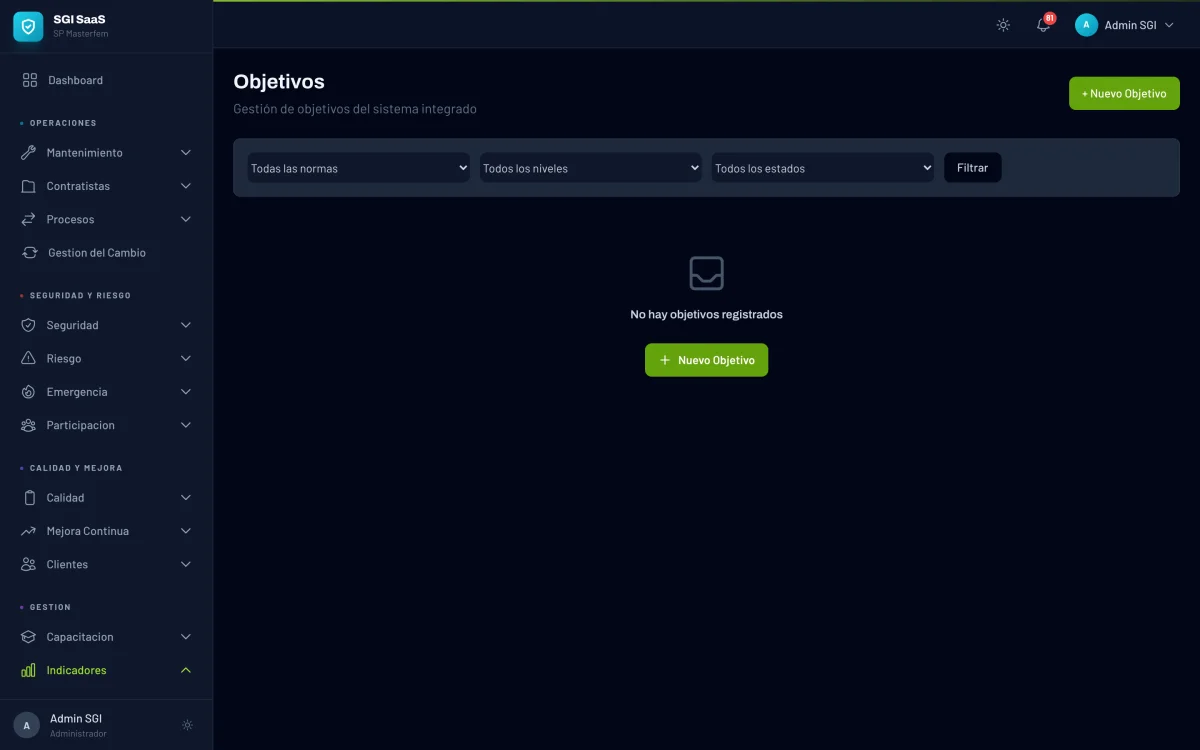Click the top-right Nuevo Objetivo button
Screen dimensions: 1200x750
[1124, 93]
